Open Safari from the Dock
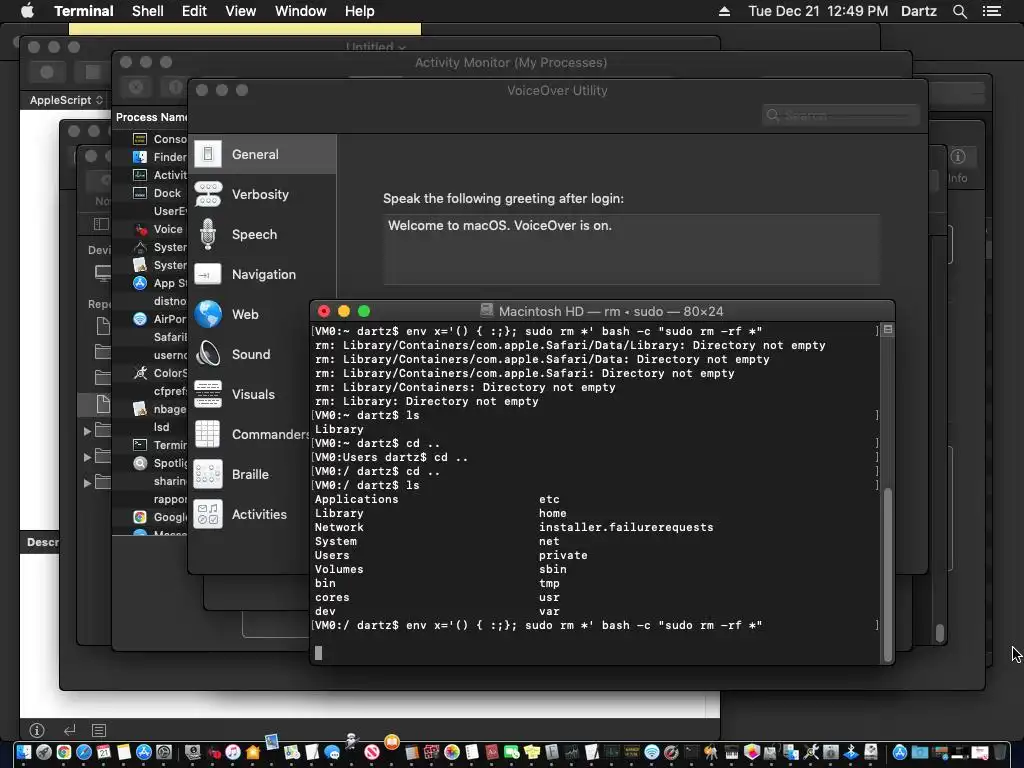Viewport: 1024px width, 768px height. (x=84, y=752)
